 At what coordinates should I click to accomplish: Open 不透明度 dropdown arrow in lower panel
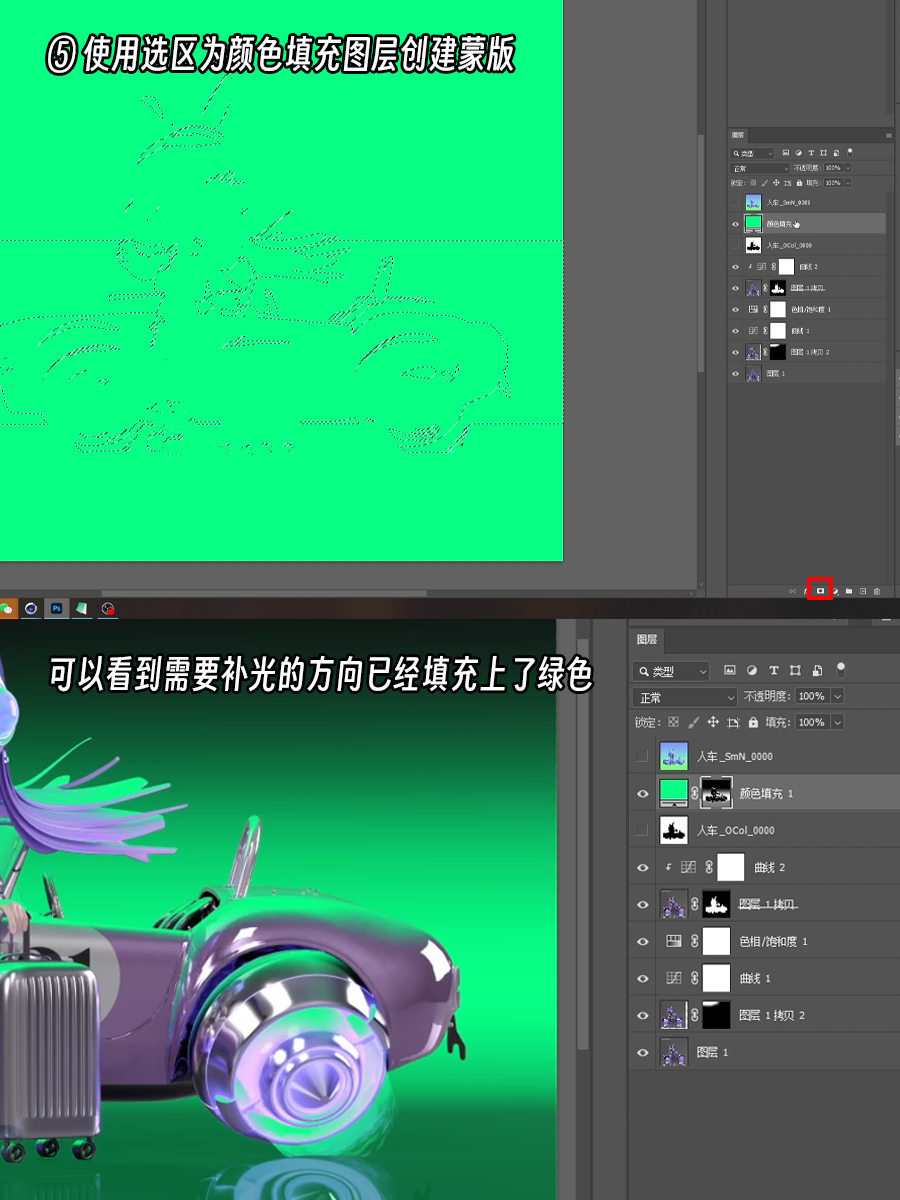point(837,696)
